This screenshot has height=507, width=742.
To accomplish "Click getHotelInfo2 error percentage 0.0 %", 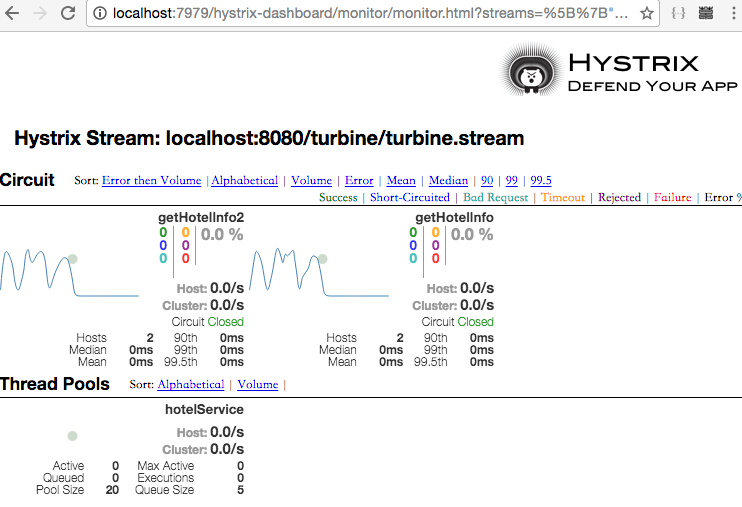I will (222, 234).
